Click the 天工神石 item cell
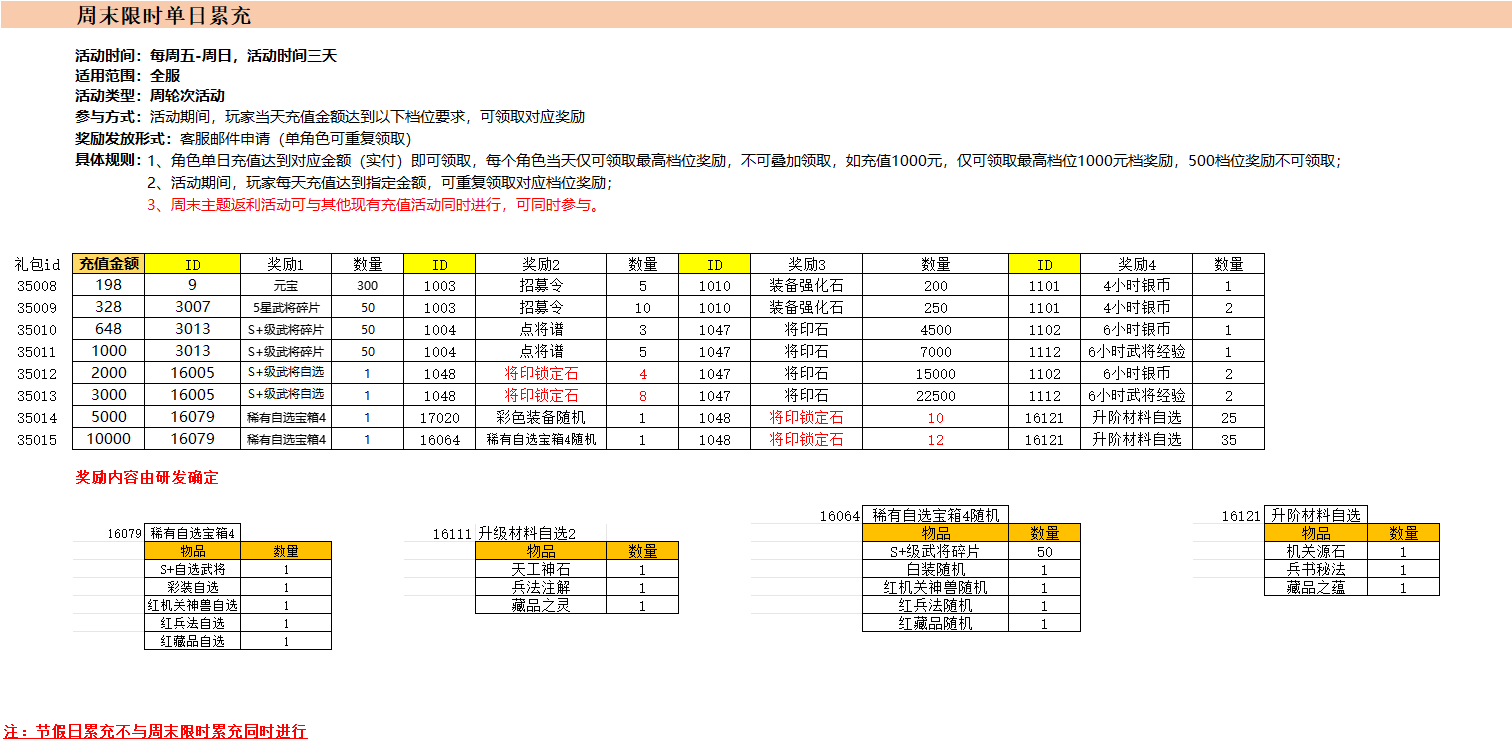Viewport: 1512px width, 740px height. point(540,569)
